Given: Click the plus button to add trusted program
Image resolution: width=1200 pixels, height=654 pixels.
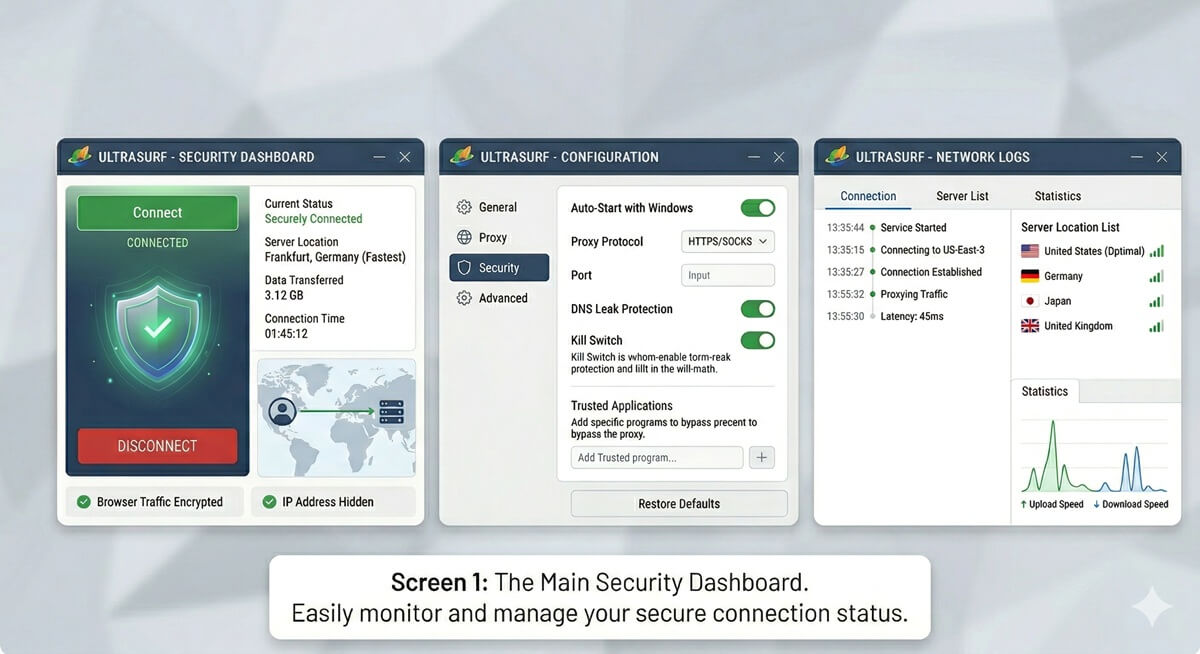Looking at the screenshot, I should [x=761, y=457].
